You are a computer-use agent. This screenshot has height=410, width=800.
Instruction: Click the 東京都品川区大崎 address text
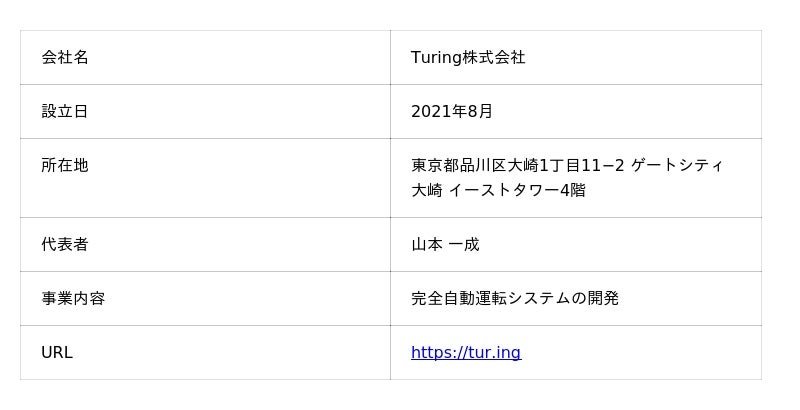468,166
